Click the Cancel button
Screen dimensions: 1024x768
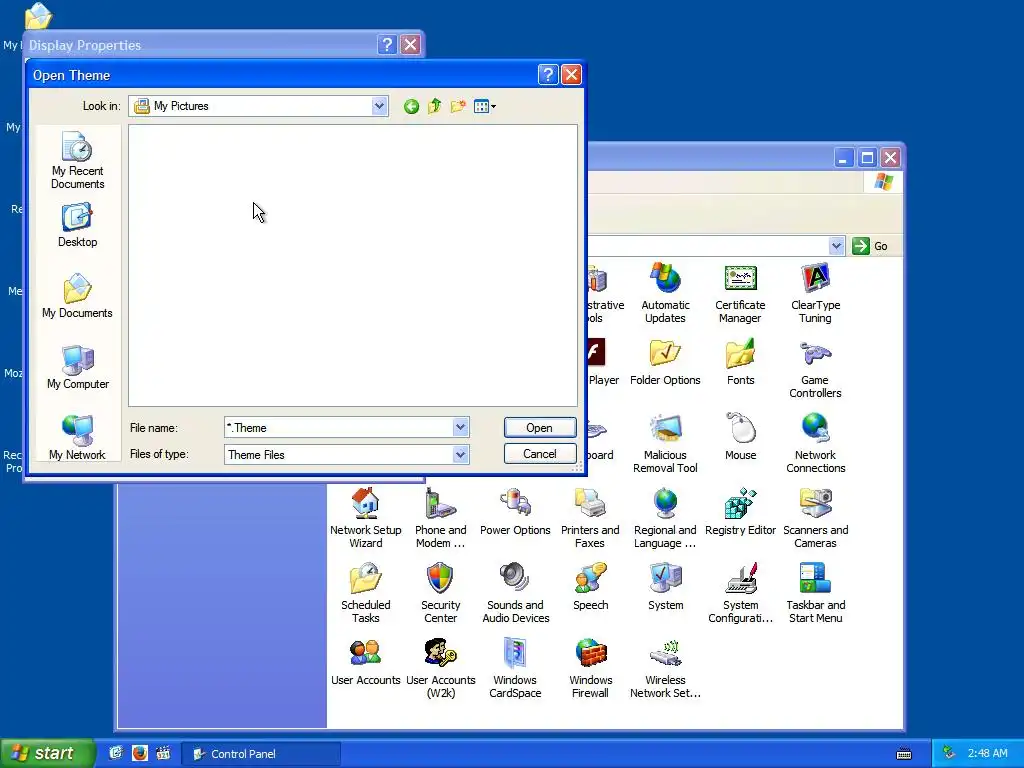(539, 454)
